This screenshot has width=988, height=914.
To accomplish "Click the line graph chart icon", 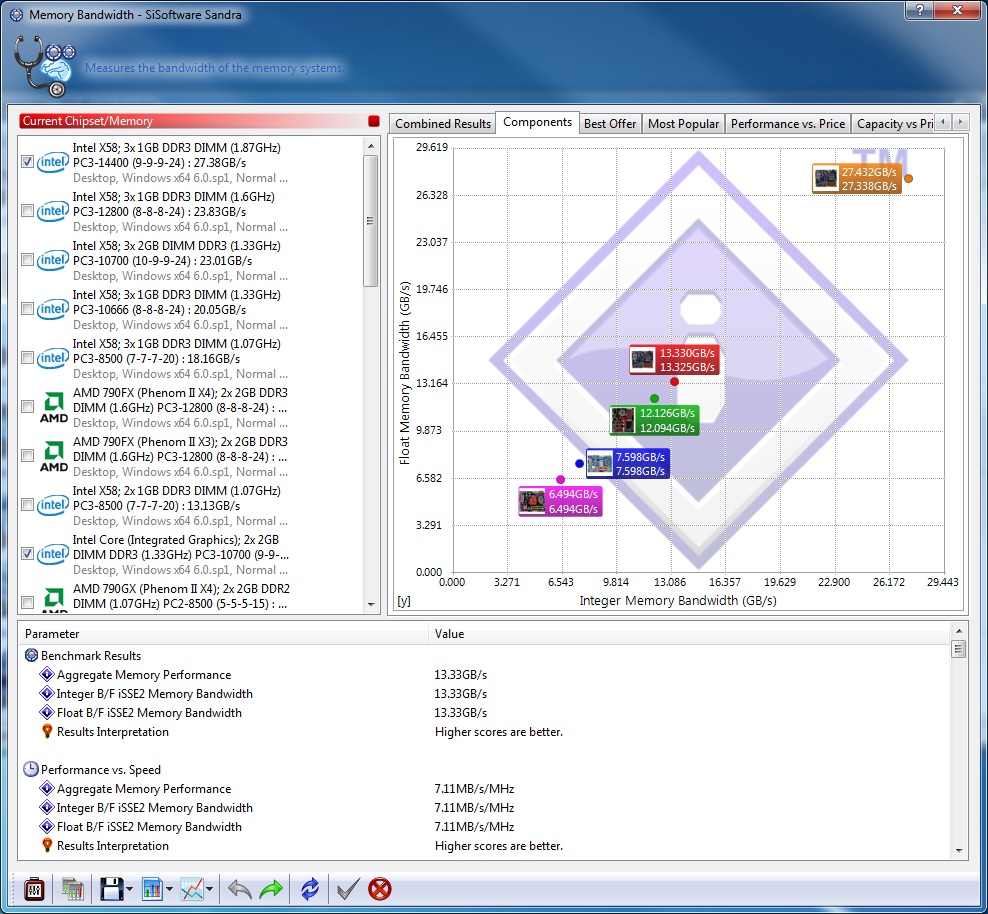I will [x=192, y=889].
